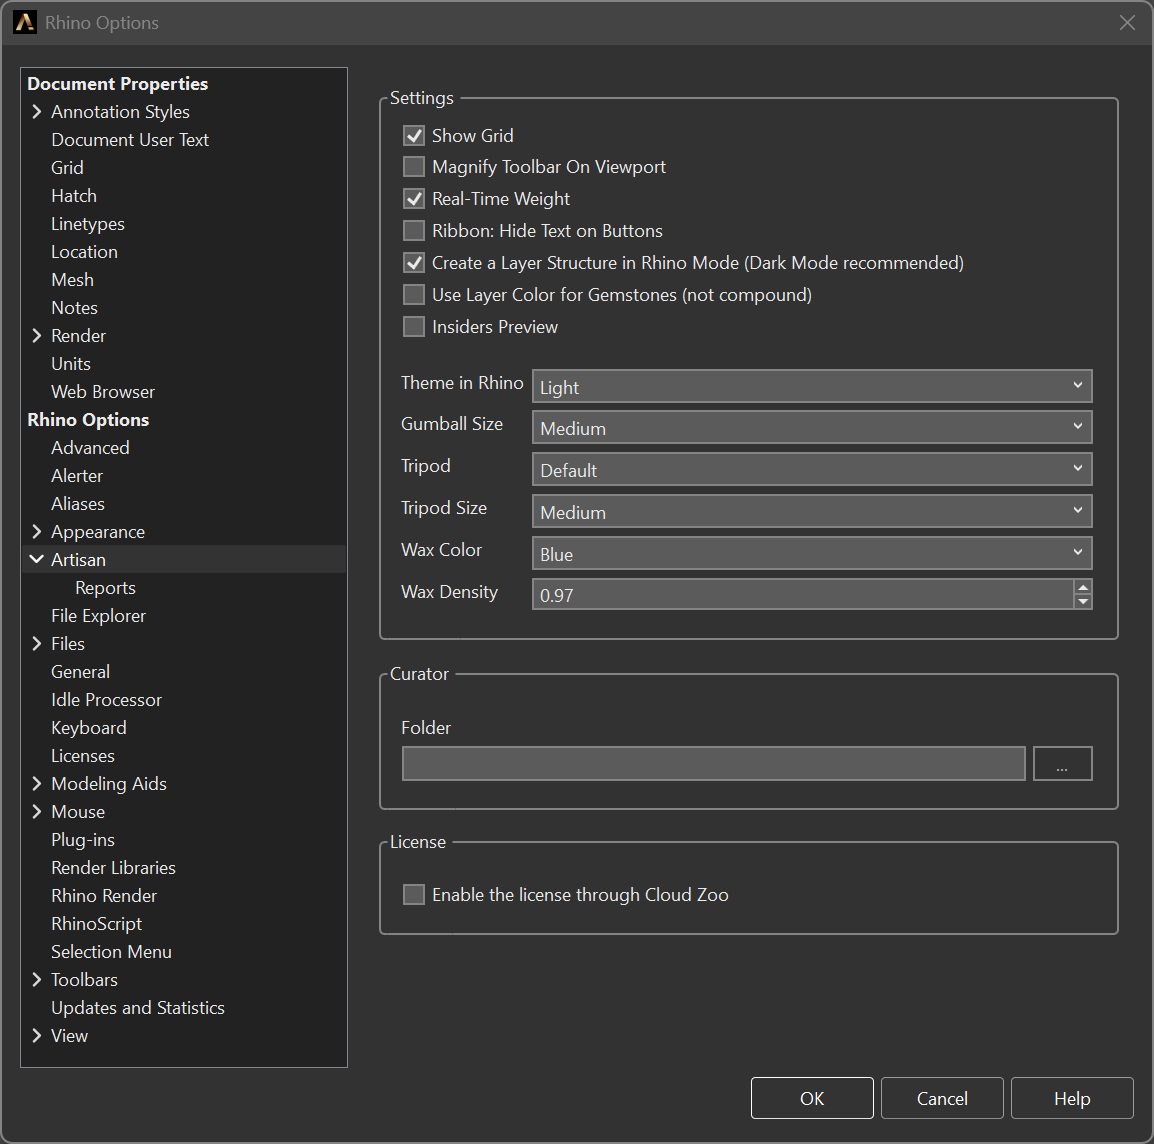Open the Tripod Size dropdown

(812, 511)
